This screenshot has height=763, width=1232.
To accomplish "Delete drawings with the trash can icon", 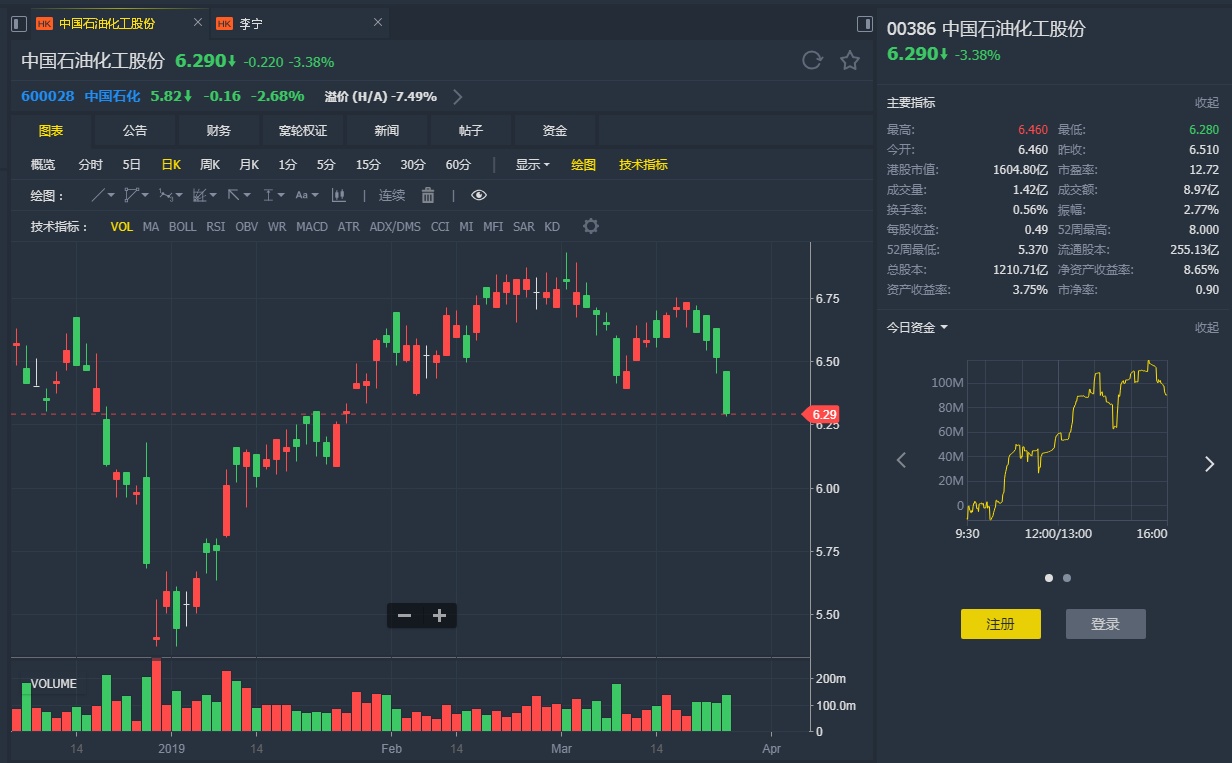I will (428, 195).
